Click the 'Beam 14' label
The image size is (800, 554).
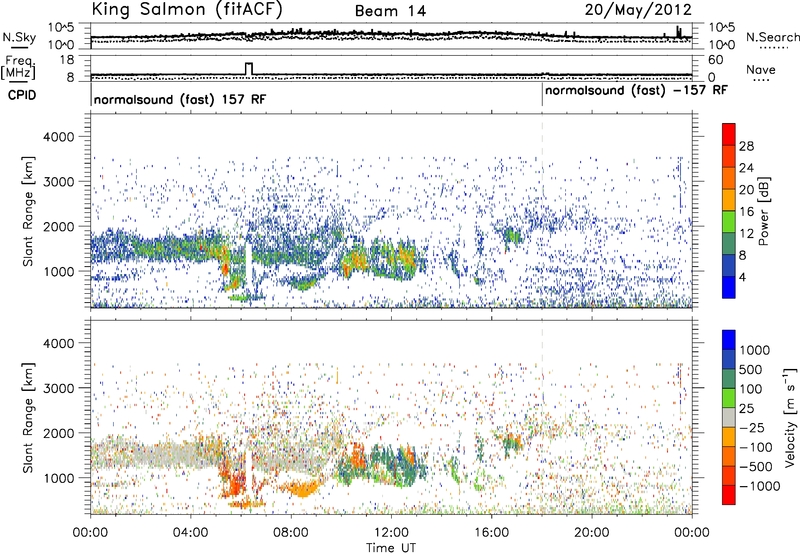(x=390, y=11)
